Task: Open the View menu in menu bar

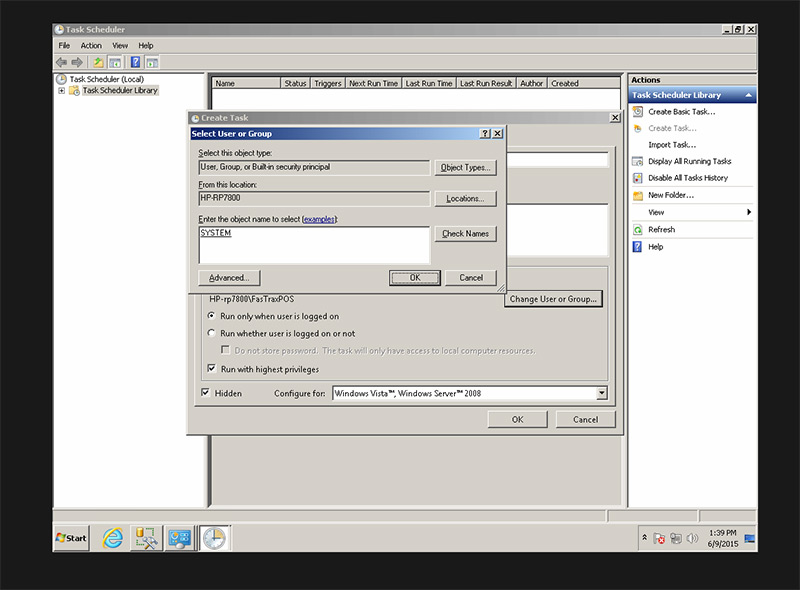Action: click(120, 45)
